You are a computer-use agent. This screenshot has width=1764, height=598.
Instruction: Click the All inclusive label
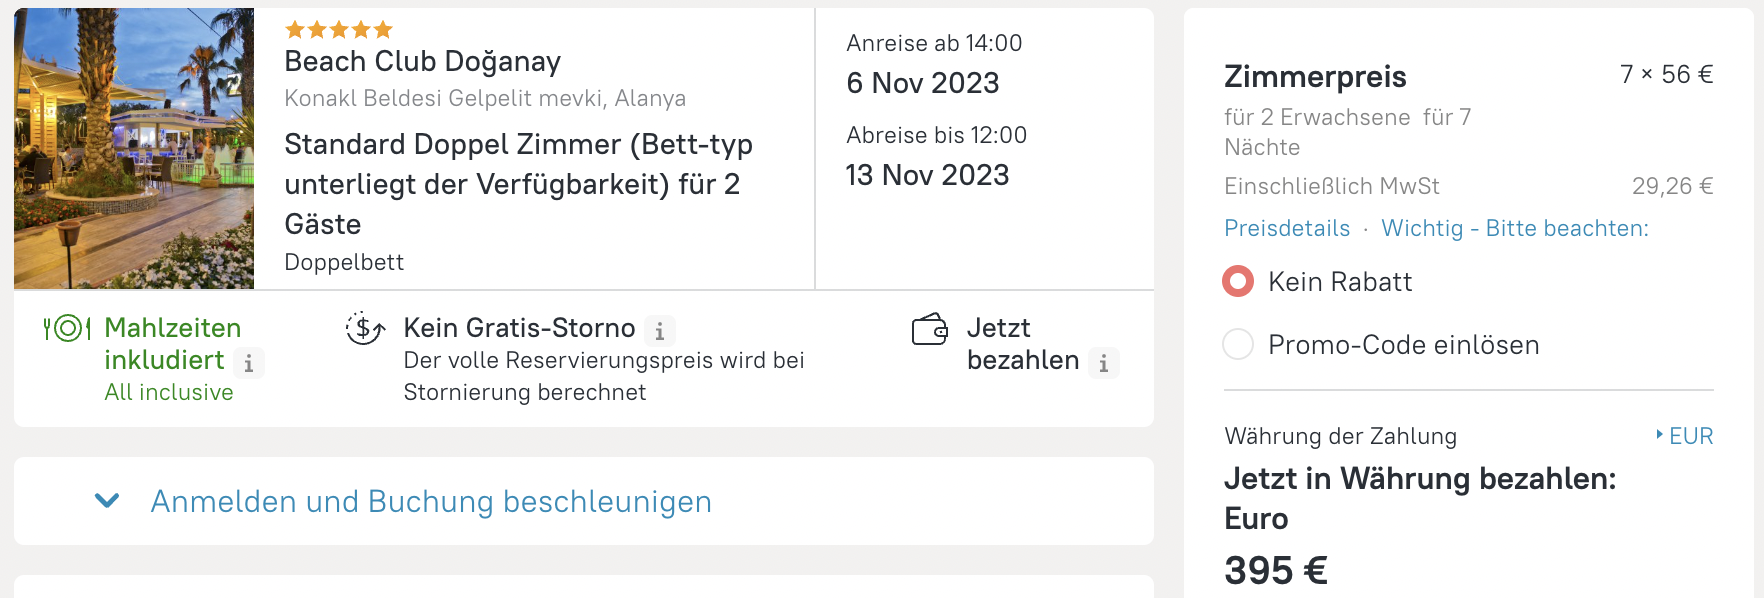coord(169,392)
